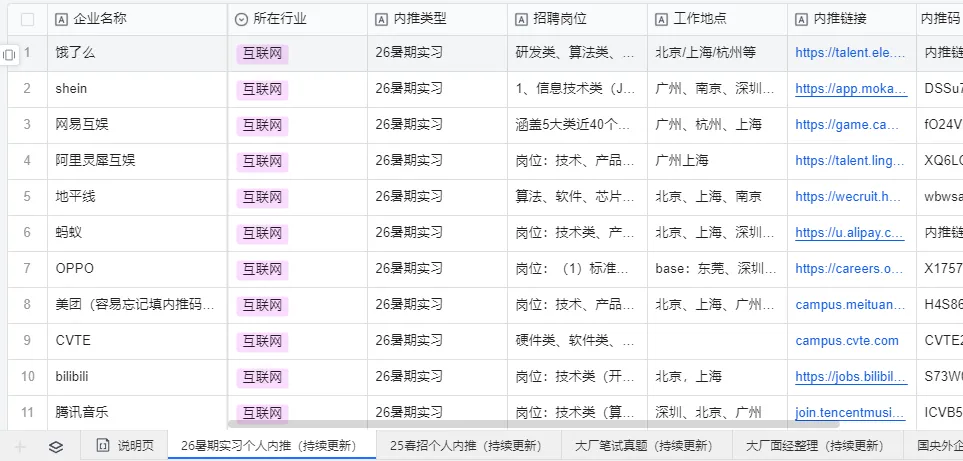Viewport: 963px width, 461px height.
Task: Click the 互联网 tag in the 饿了么 row
Action: (x=262, y=54)
